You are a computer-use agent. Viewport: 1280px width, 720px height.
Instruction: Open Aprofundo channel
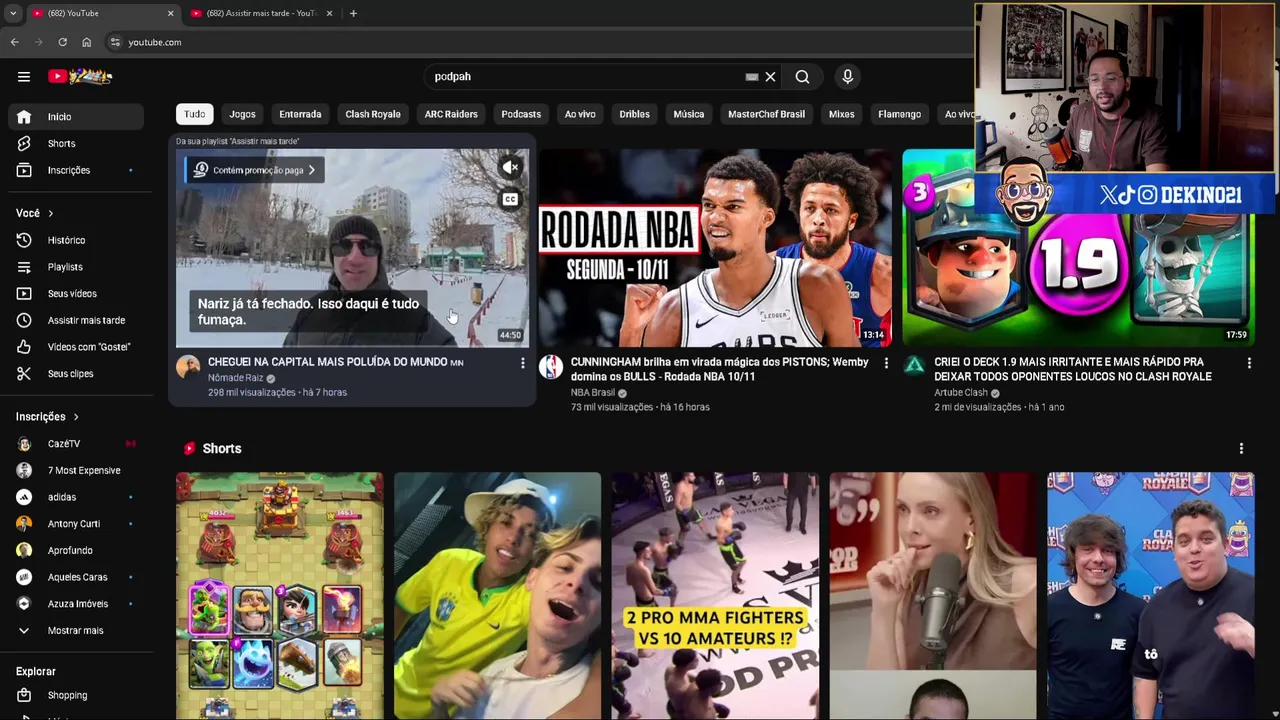tap(76, 550)
